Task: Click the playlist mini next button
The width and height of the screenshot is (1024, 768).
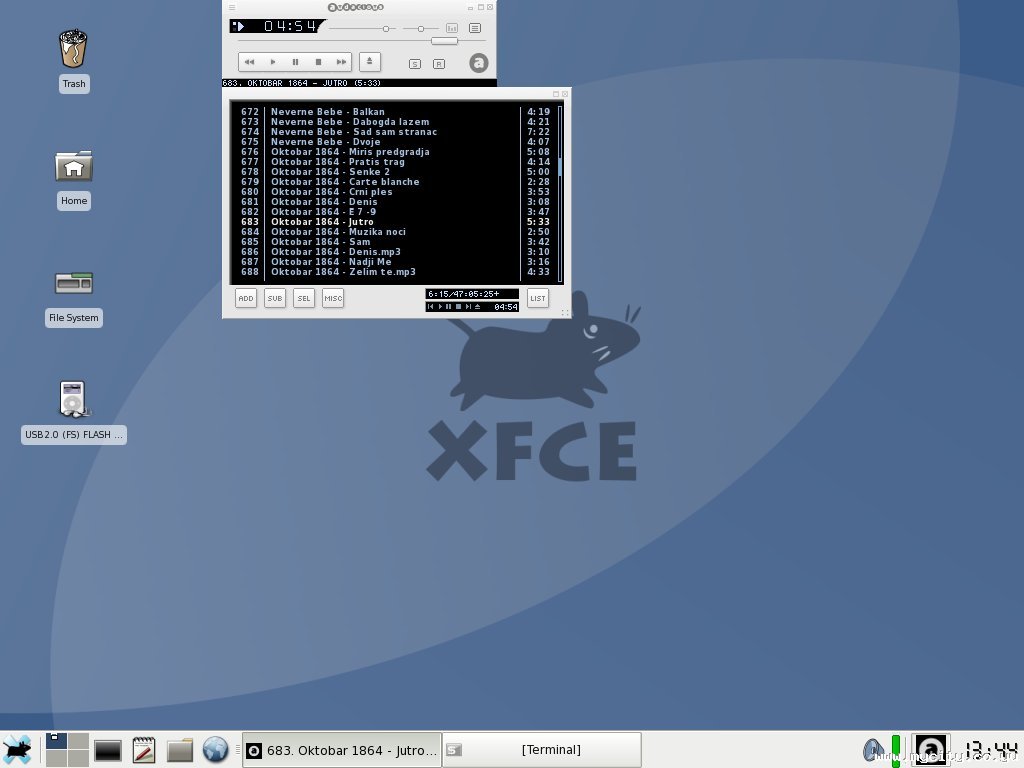Action: tap(468, 306)
